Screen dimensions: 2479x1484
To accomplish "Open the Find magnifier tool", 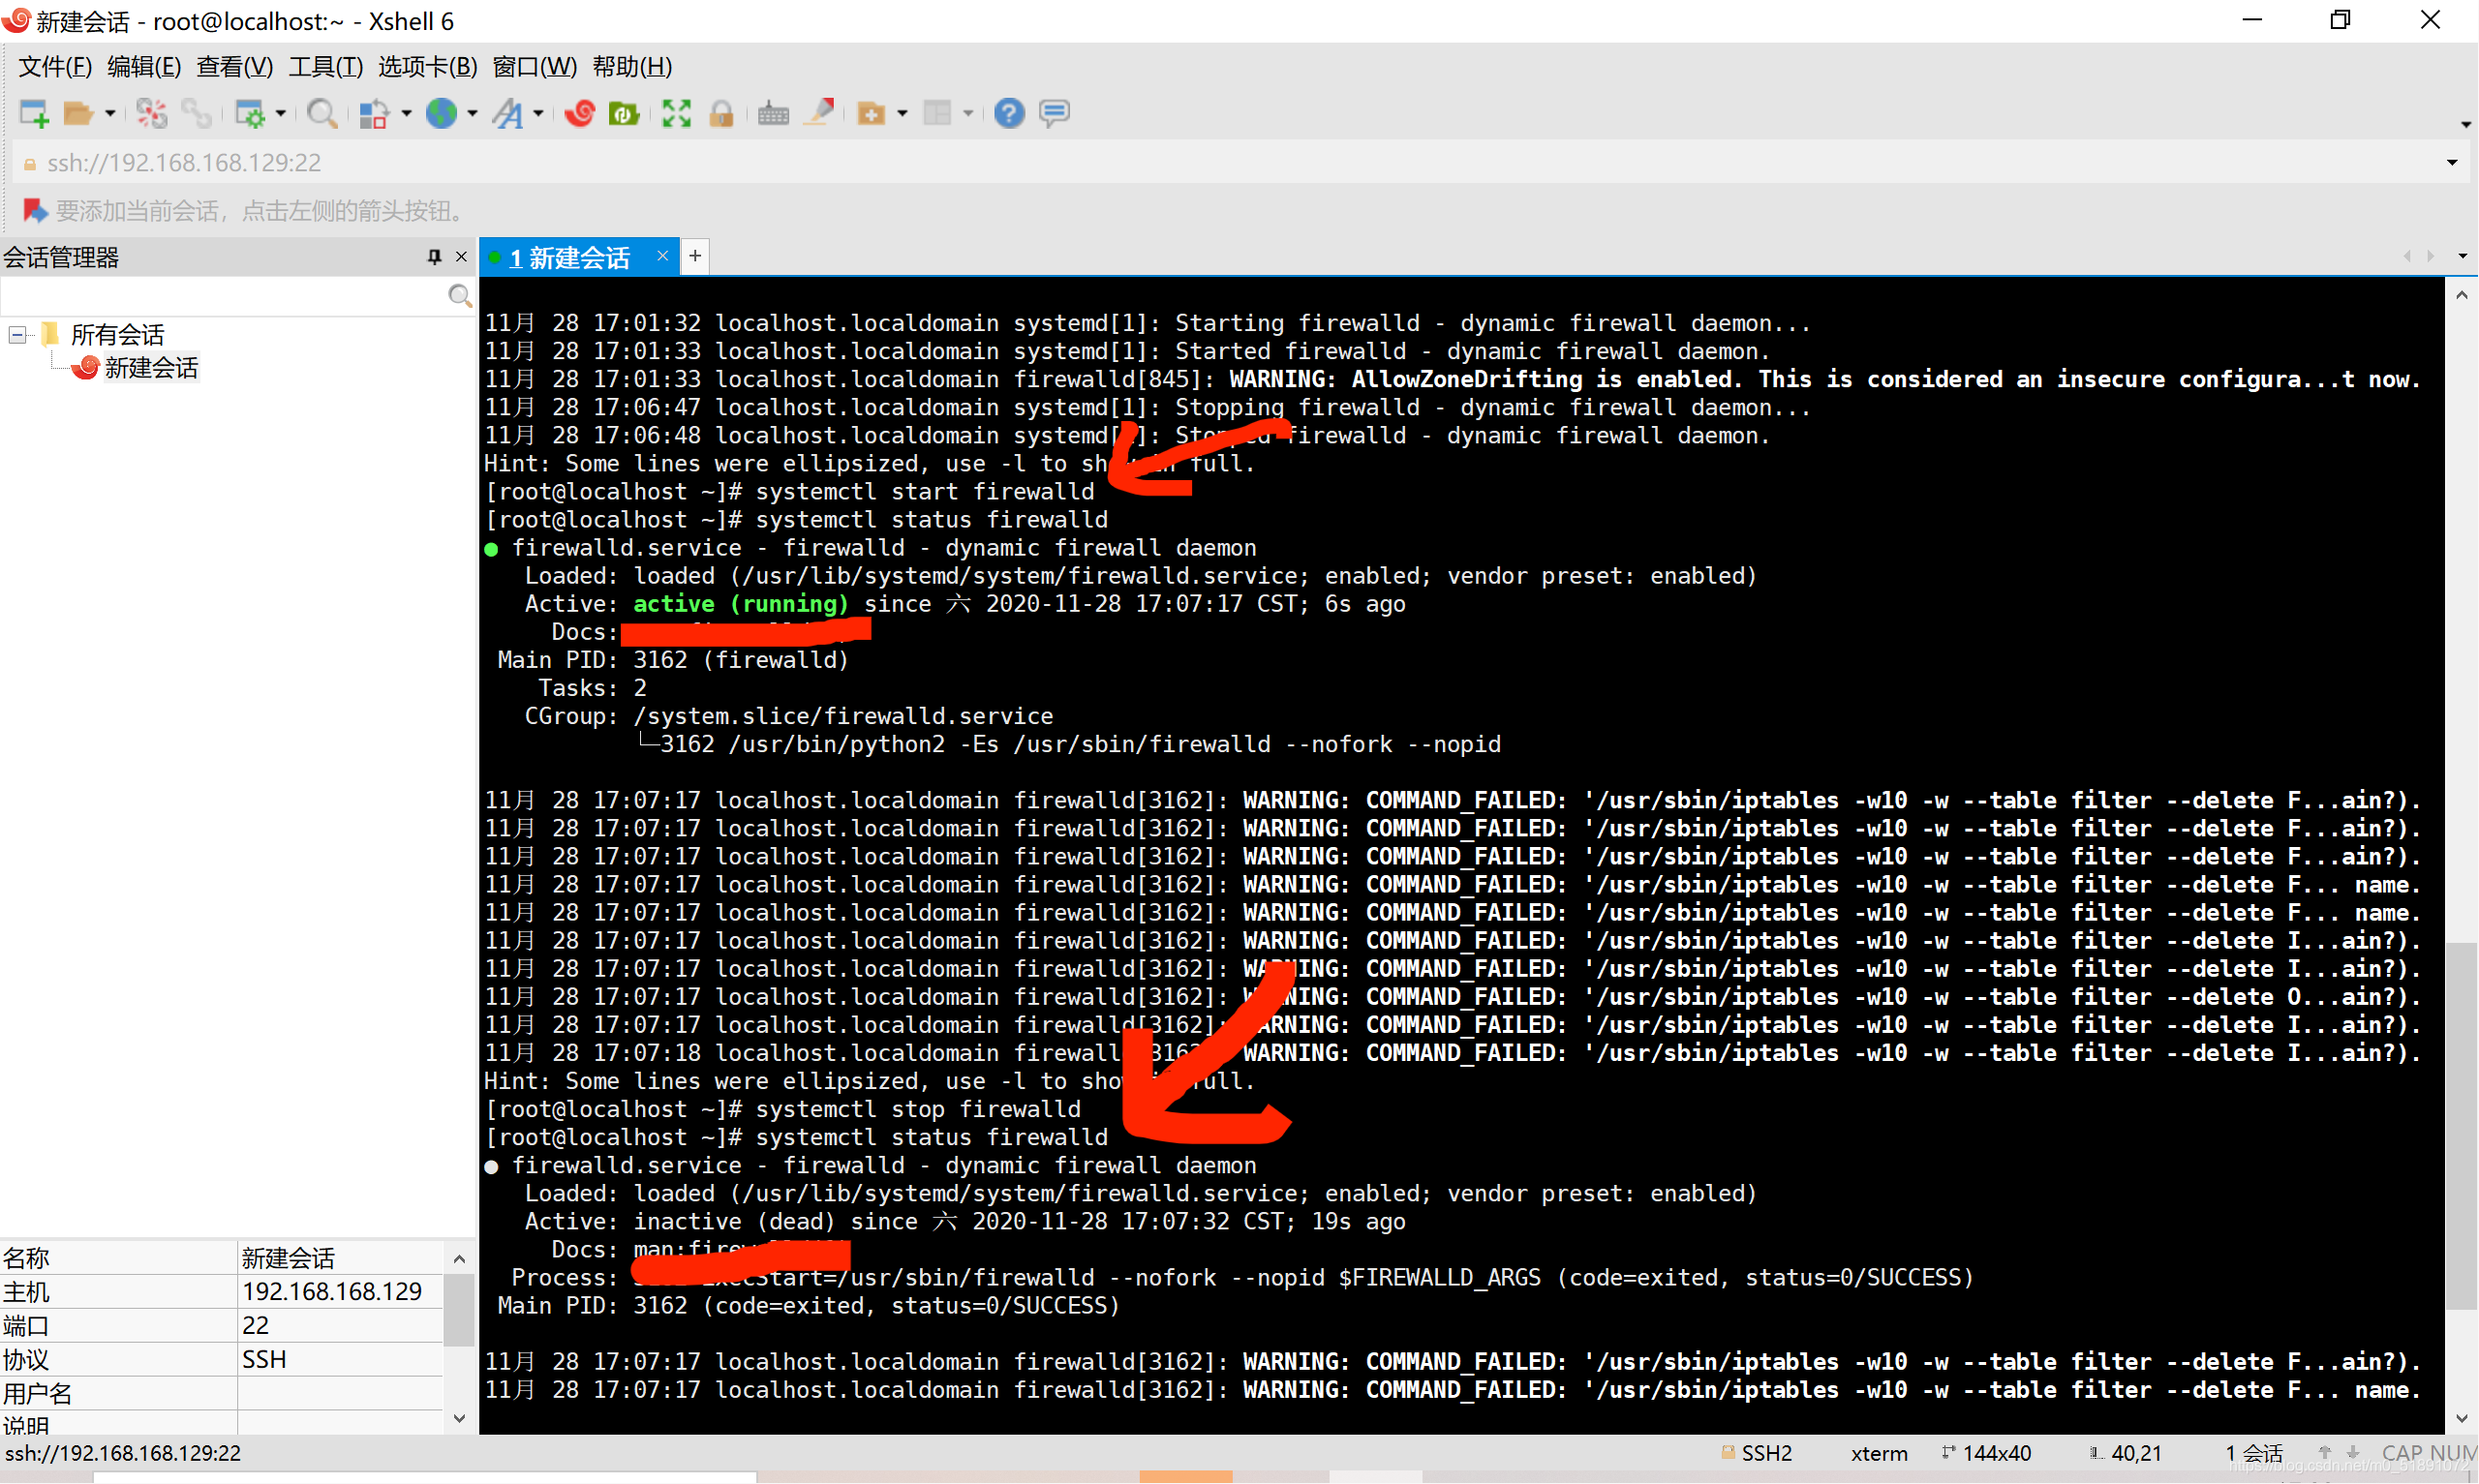I will [x=321, y=114].
